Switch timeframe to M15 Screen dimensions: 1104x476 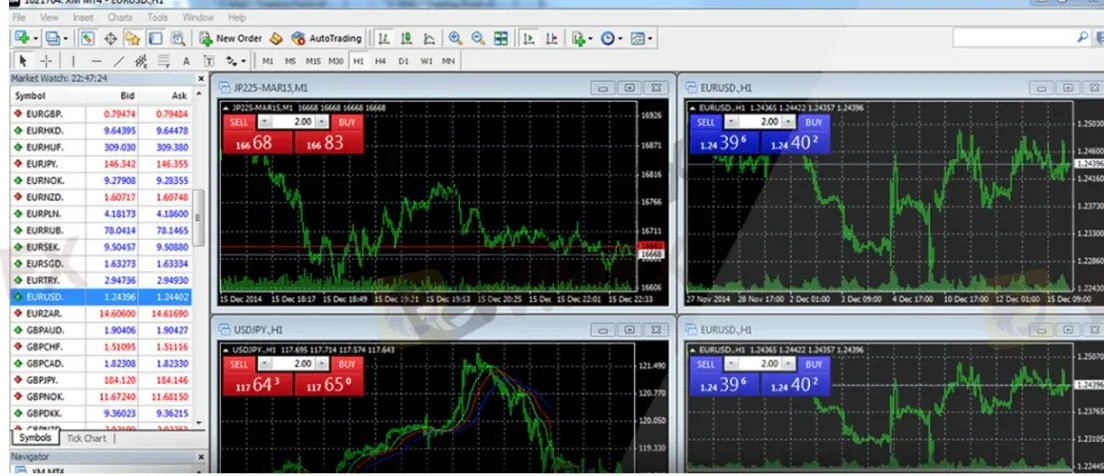(313, 61)
